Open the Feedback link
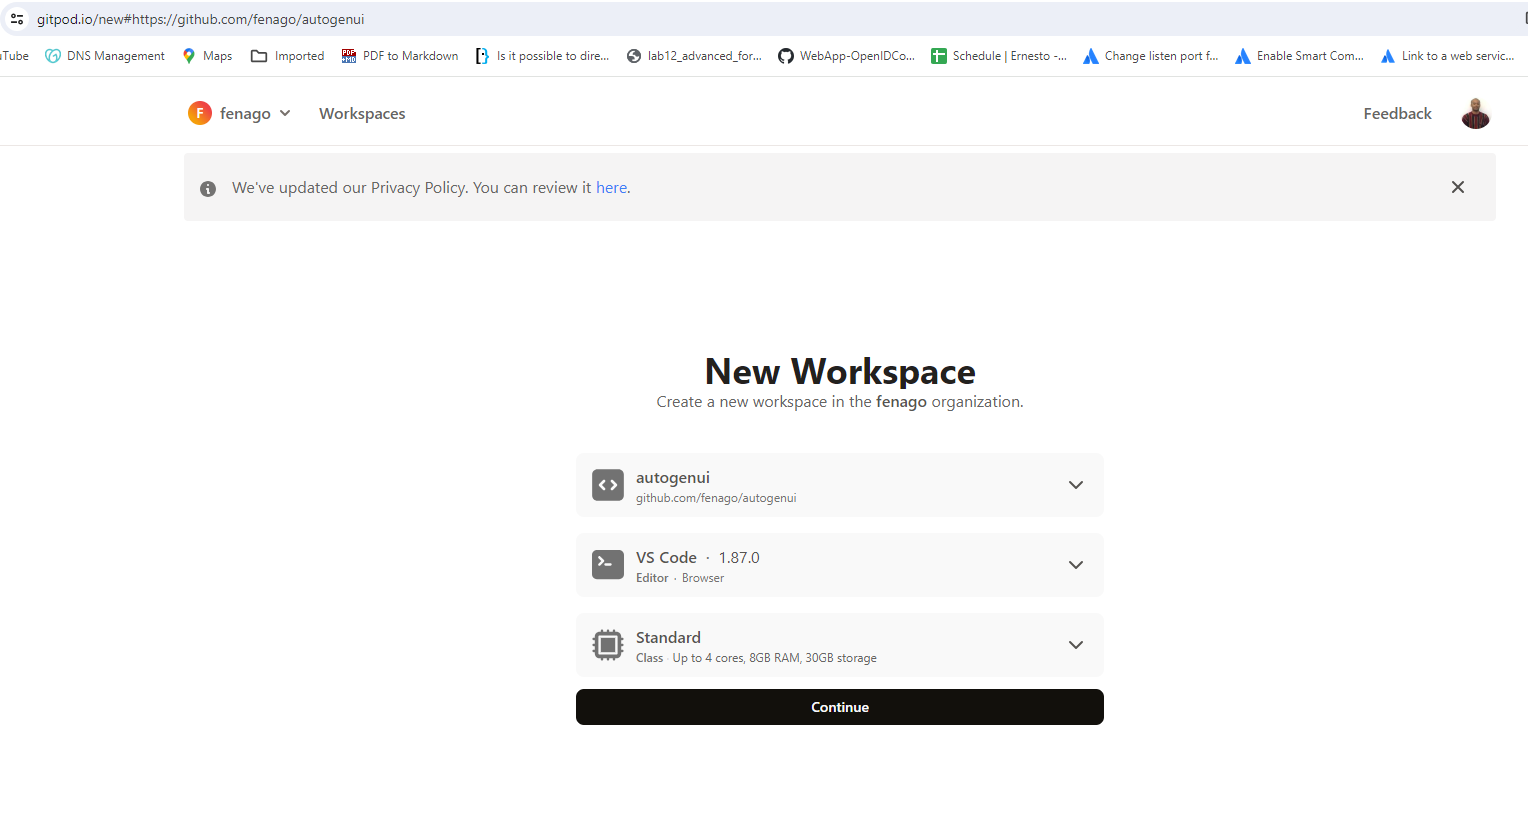This screenshot has height=836, width=1528. (x=1397, y=114)
